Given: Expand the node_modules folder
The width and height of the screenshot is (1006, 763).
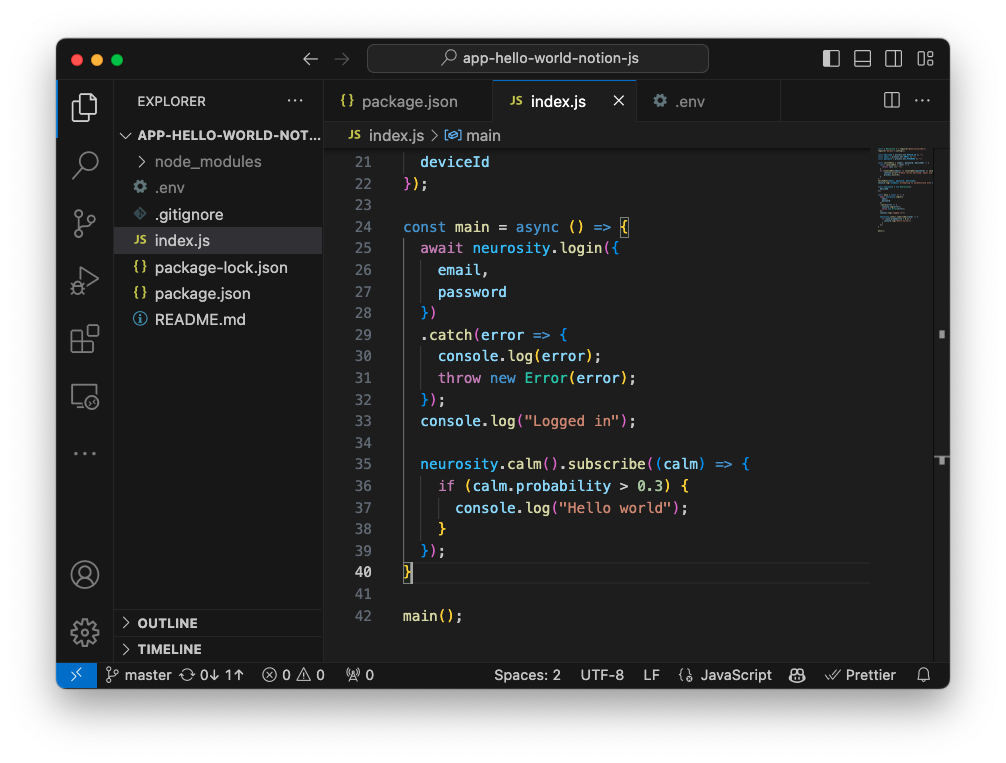Looking at the screenshot, I should [x=207, y=162].
